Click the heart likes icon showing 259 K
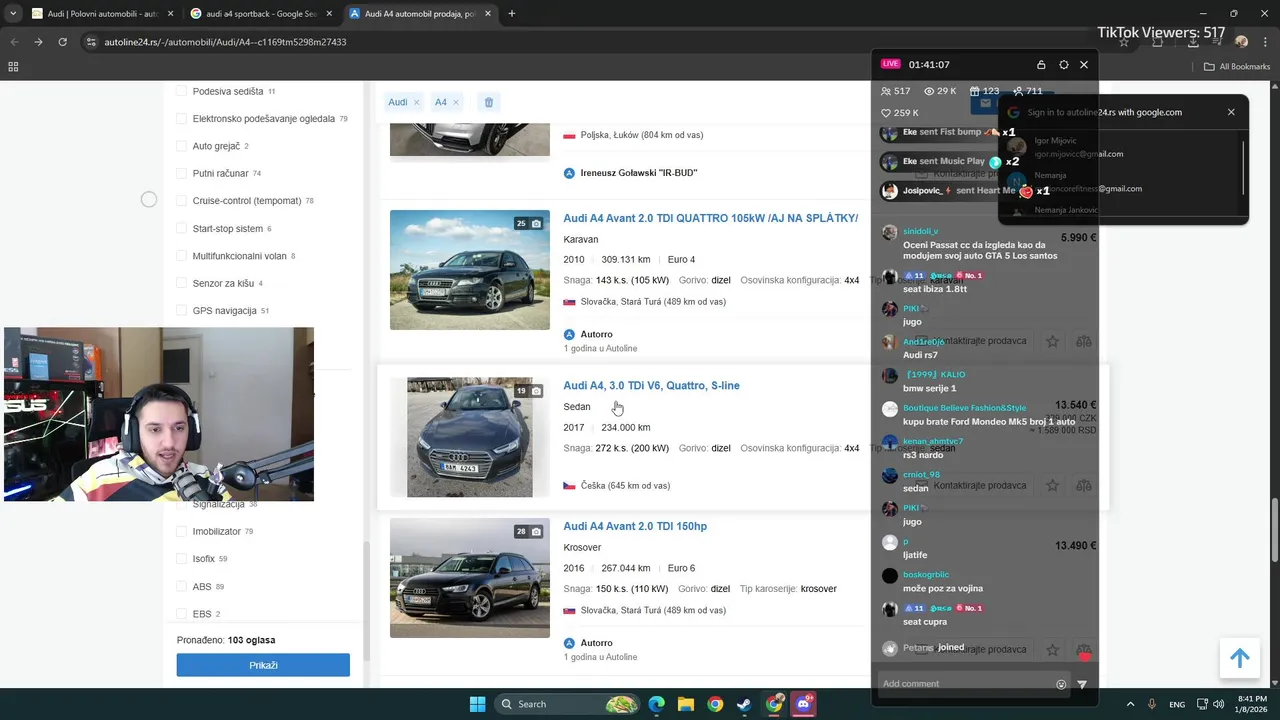Screen dimensions: 1280x720 [885, 113]
